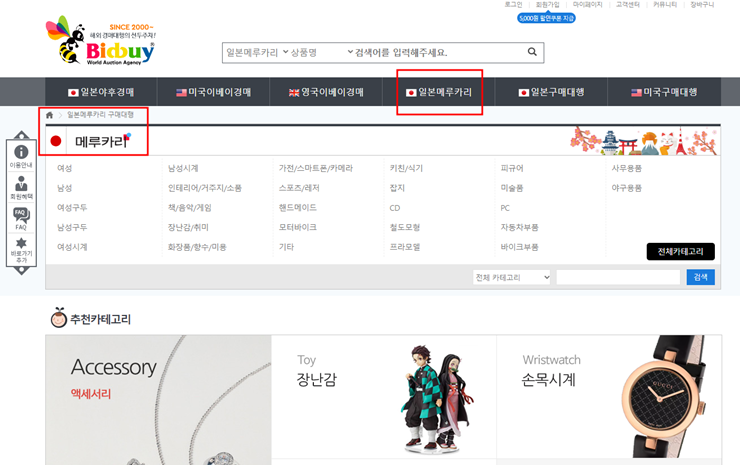The width and height of the screenshot is (740, 465).
Task: Click the sidebar down arrow
Action: [x=21, y=271]
